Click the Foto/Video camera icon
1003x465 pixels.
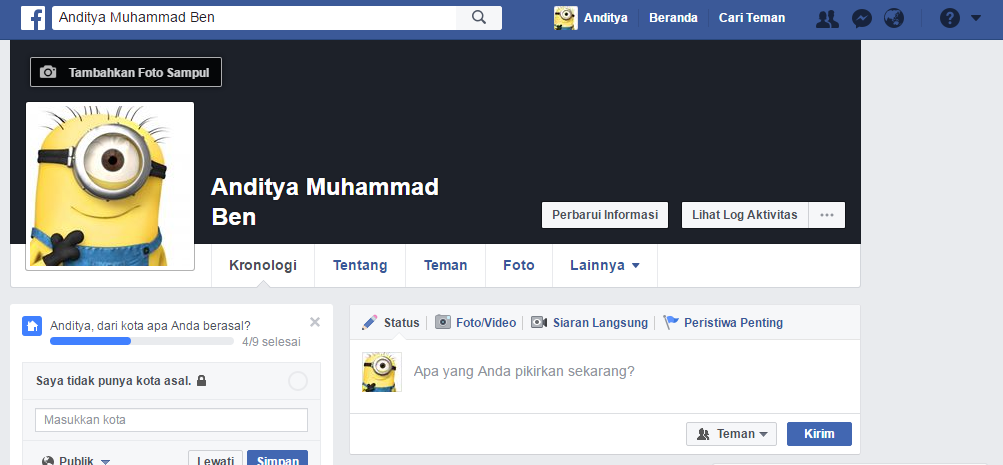click(443, 322)
